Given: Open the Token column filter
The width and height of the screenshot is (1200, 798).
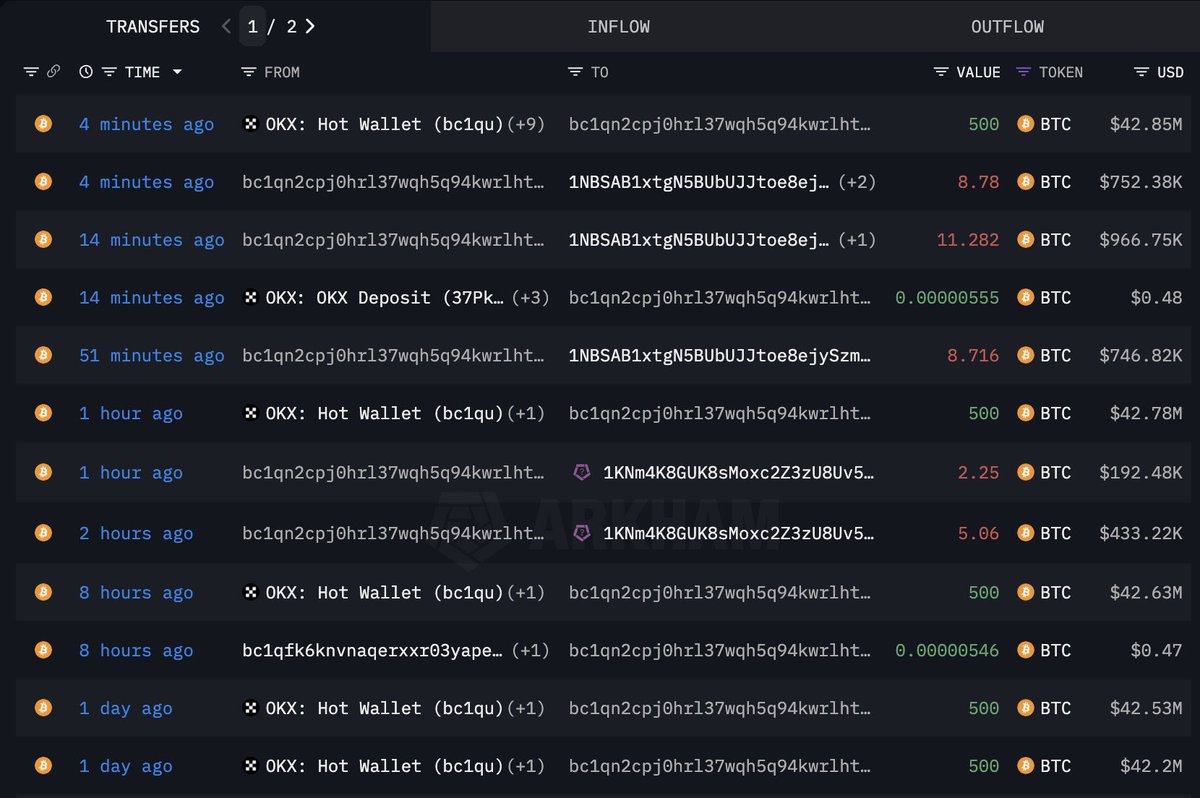Looking at the screenshot, I should 1023,72.
